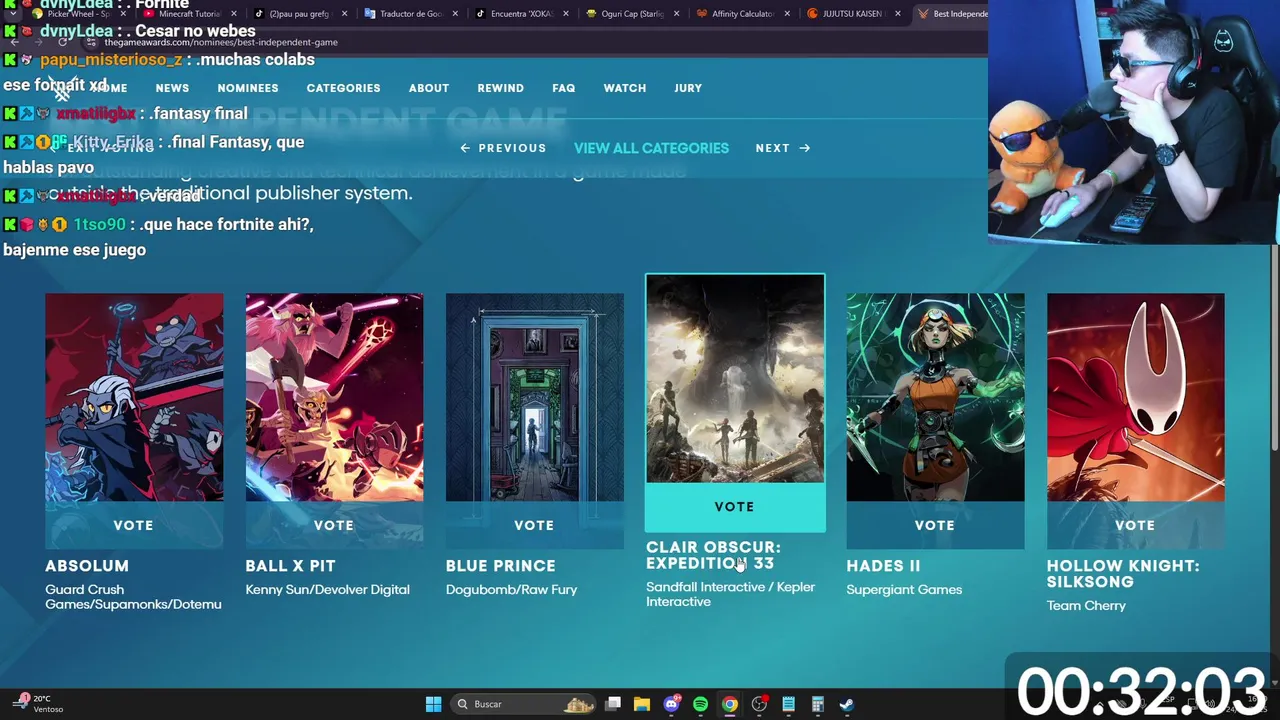The image size is (1280, 720).
Task: Go to the PREVIOUS category
Action: coord(503,148)
